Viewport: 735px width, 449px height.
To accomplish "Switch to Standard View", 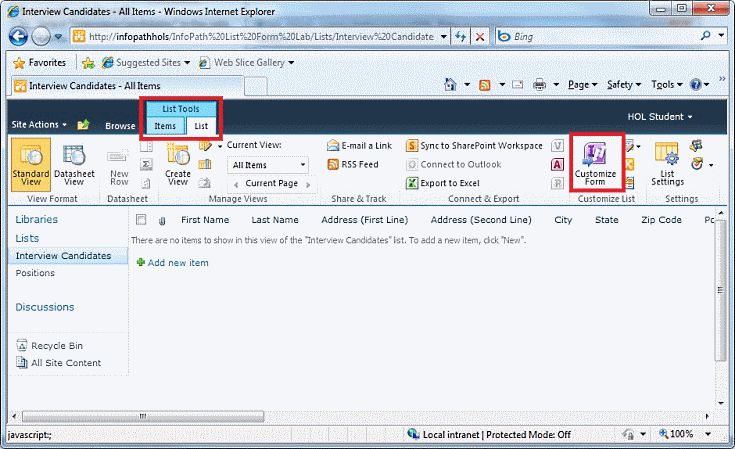I will point(31,164).
